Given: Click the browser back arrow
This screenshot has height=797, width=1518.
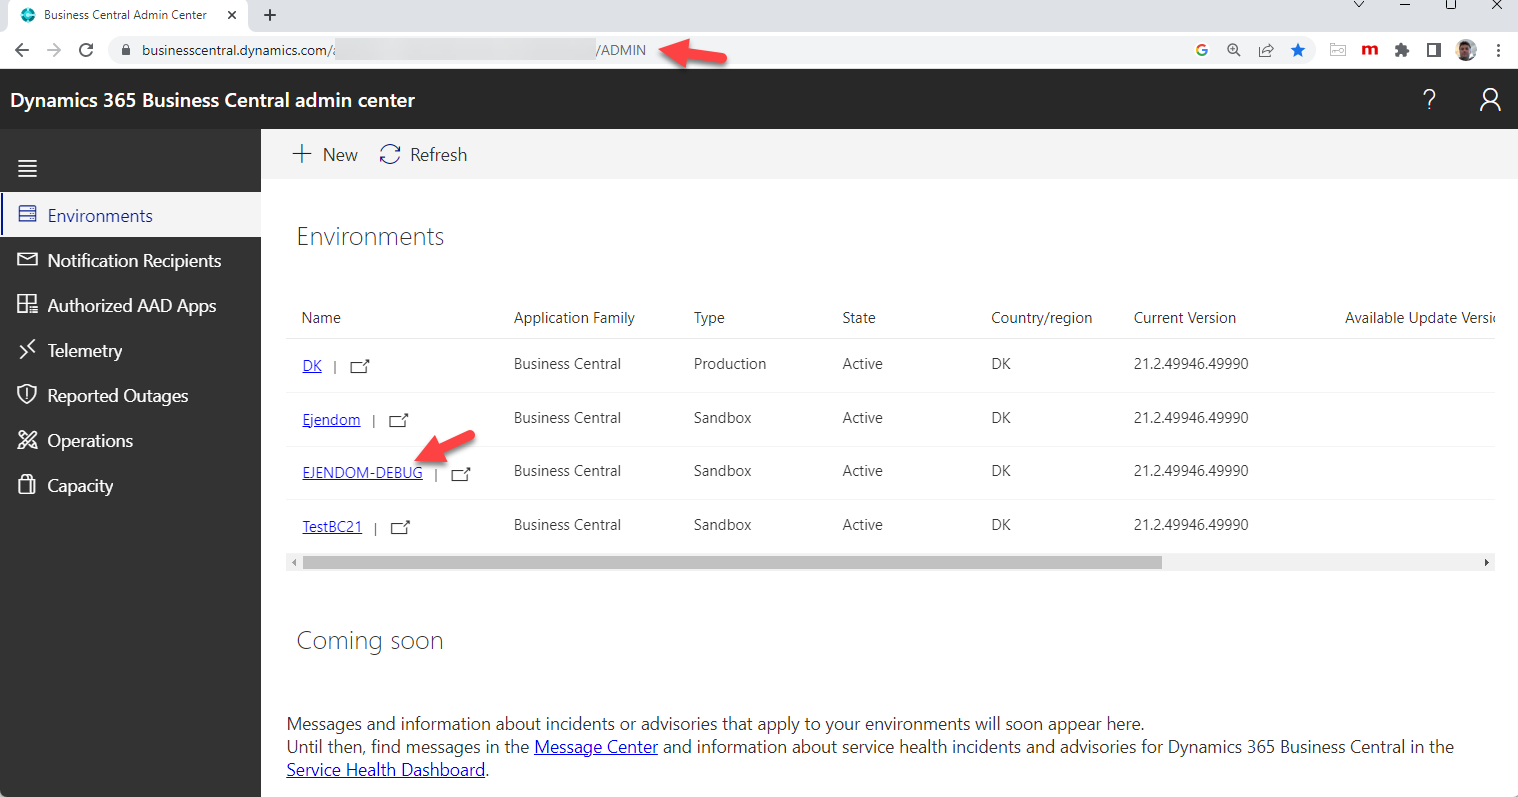Looking at the screenshot, I should point(22,50).
